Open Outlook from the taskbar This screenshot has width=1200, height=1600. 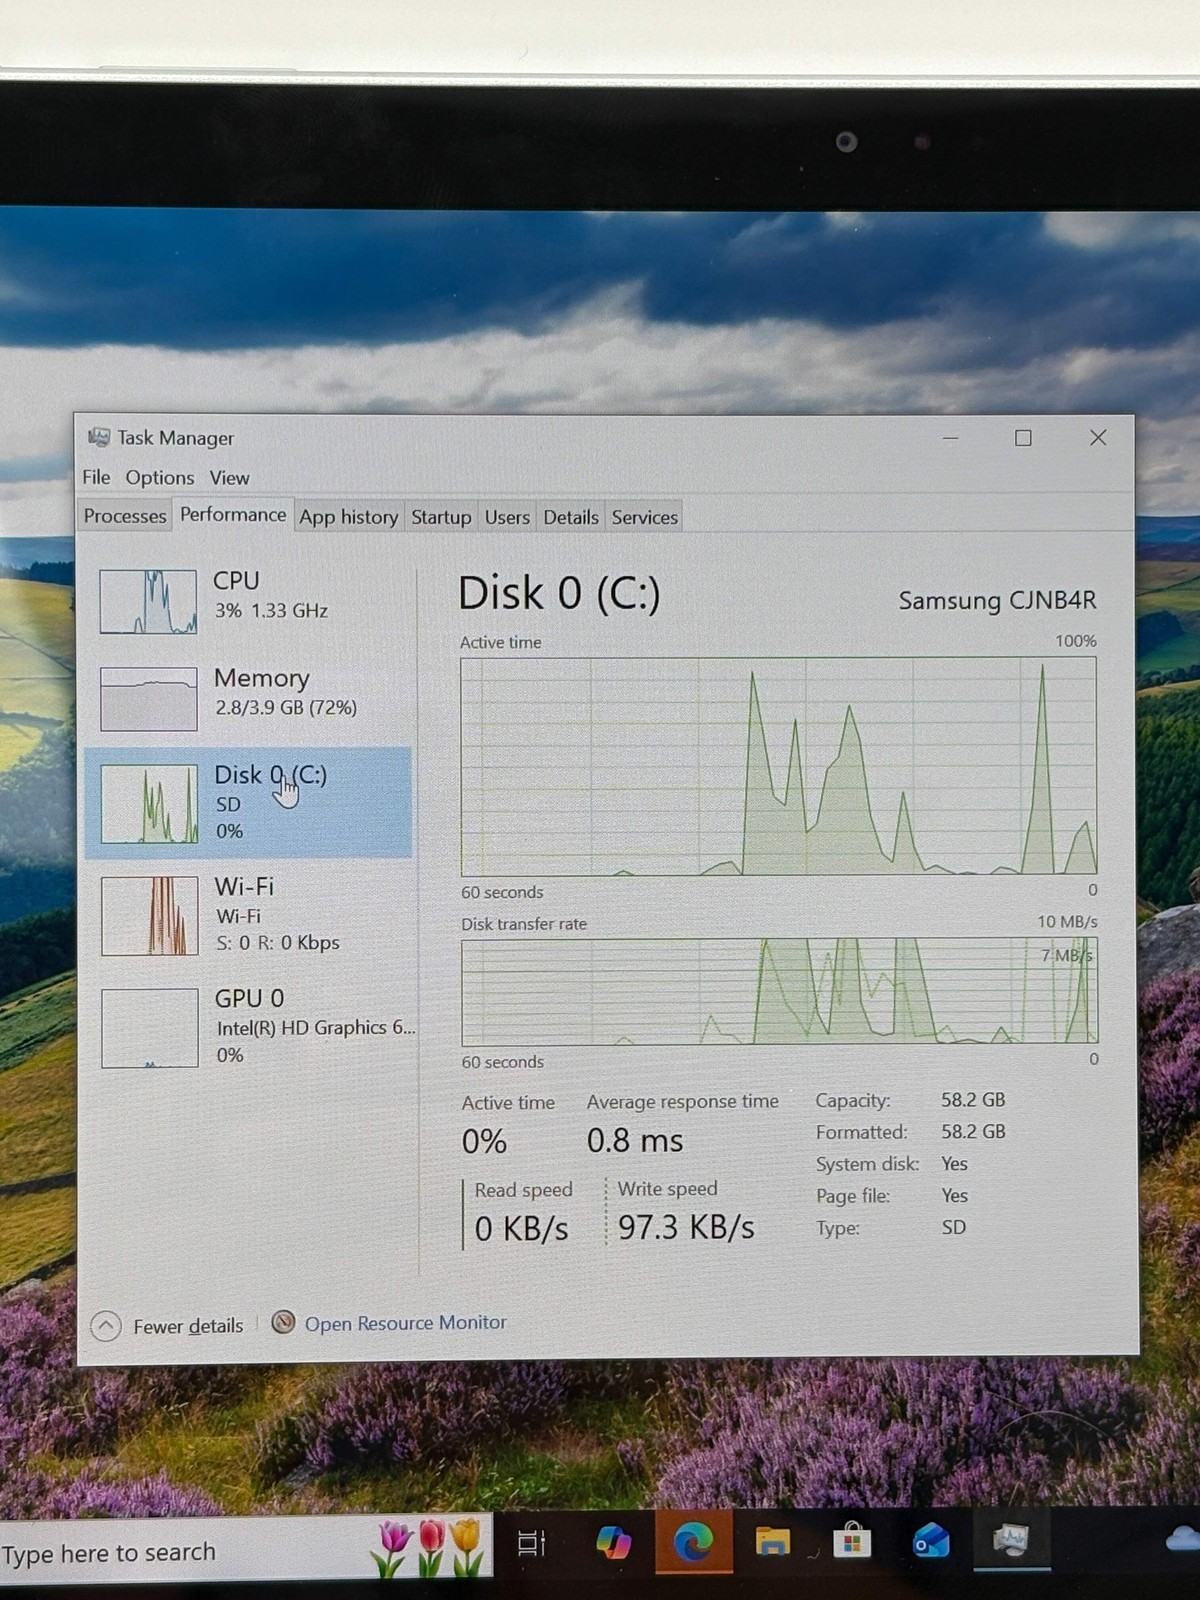pos(931,1541)
